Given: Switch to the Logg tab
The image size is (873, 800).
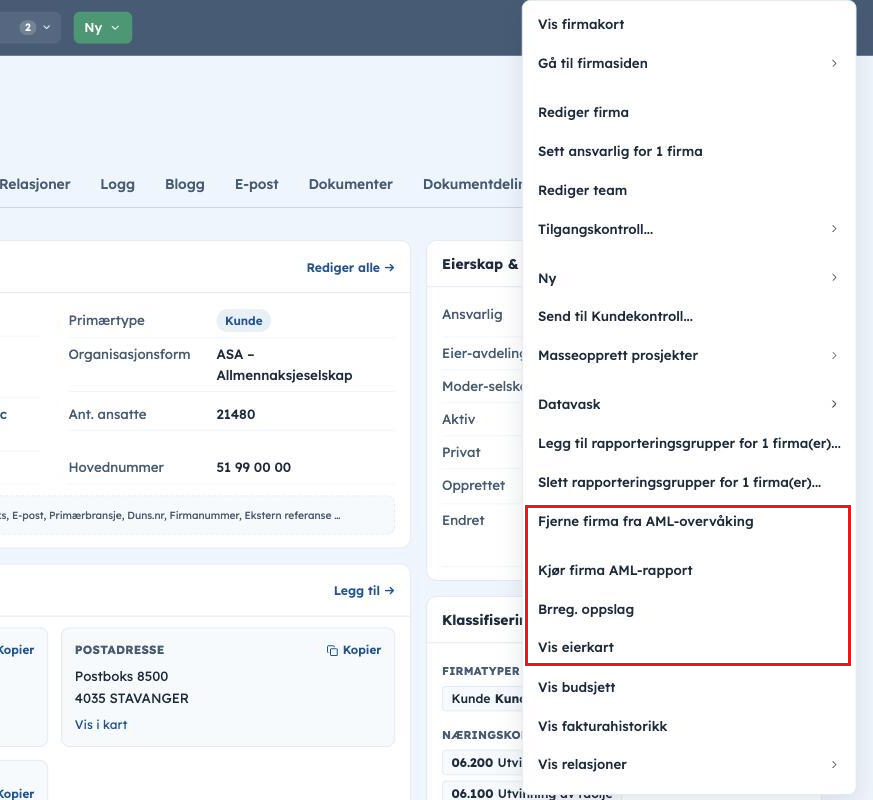Looking at the screenshot, I should pyautogui.click(x=117, y=184).
